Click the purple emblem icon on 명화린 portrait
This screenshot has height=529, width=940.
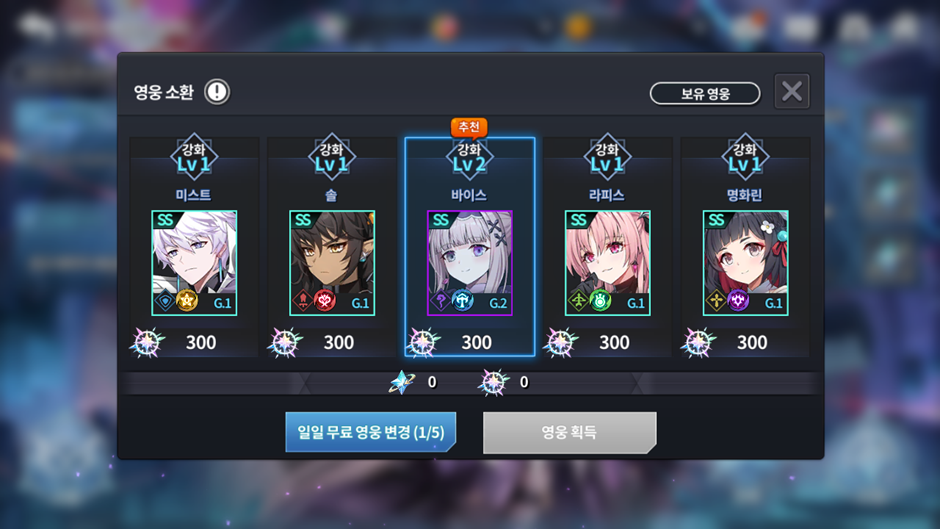738,300
